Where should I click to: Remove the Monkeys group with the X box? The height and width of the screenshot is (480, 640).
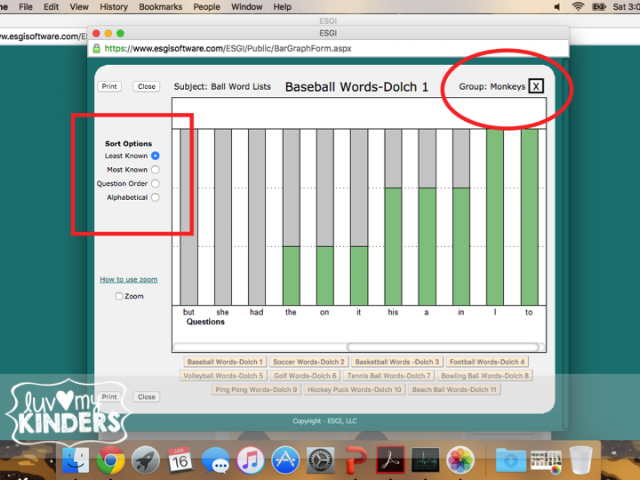click(x=536, y=86)
